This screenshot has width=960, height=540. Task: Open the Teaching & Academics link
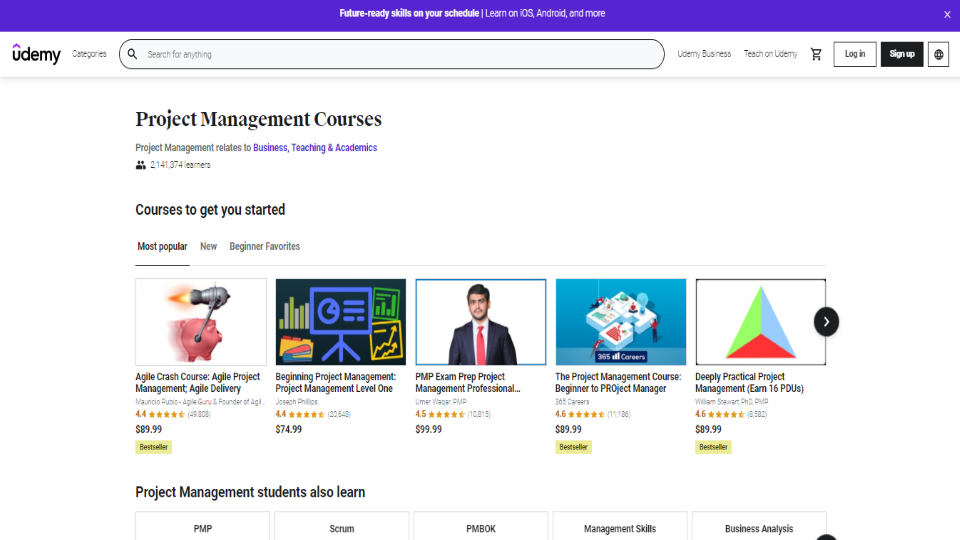[334, 148]
